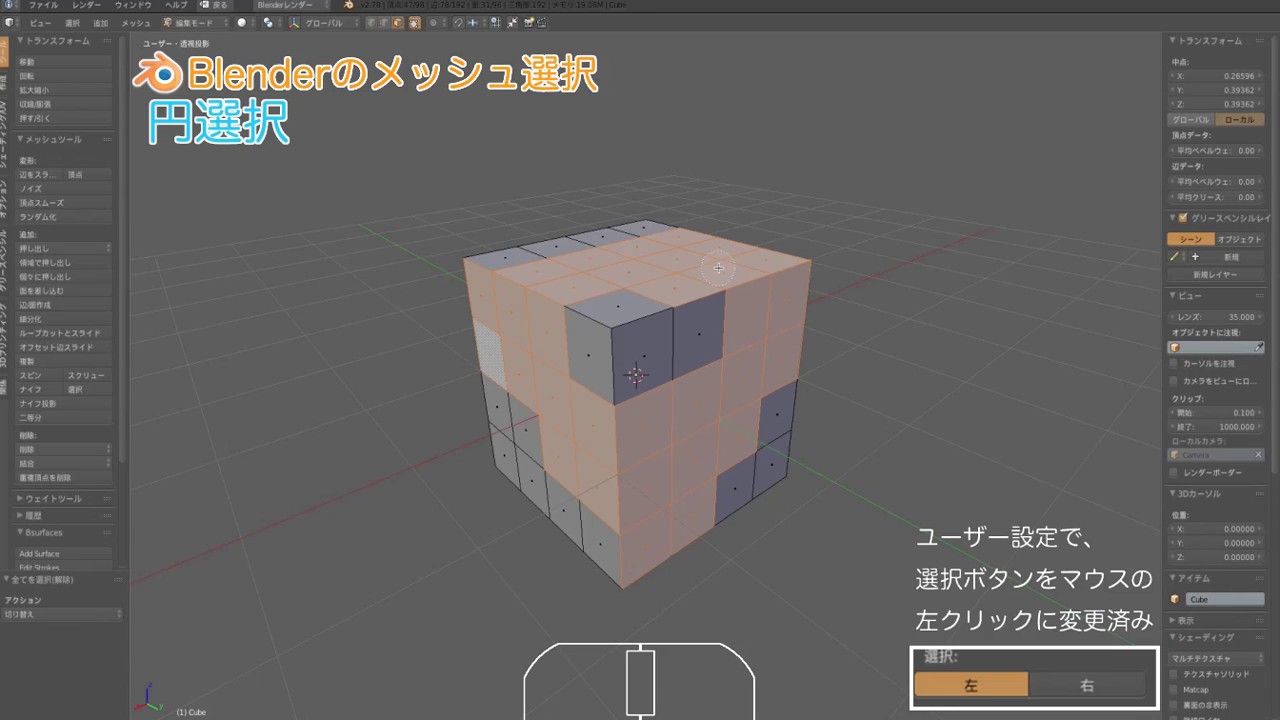Open the ビュー menu in 3D header
The image size is (1280, 720).
pos(40,22)
